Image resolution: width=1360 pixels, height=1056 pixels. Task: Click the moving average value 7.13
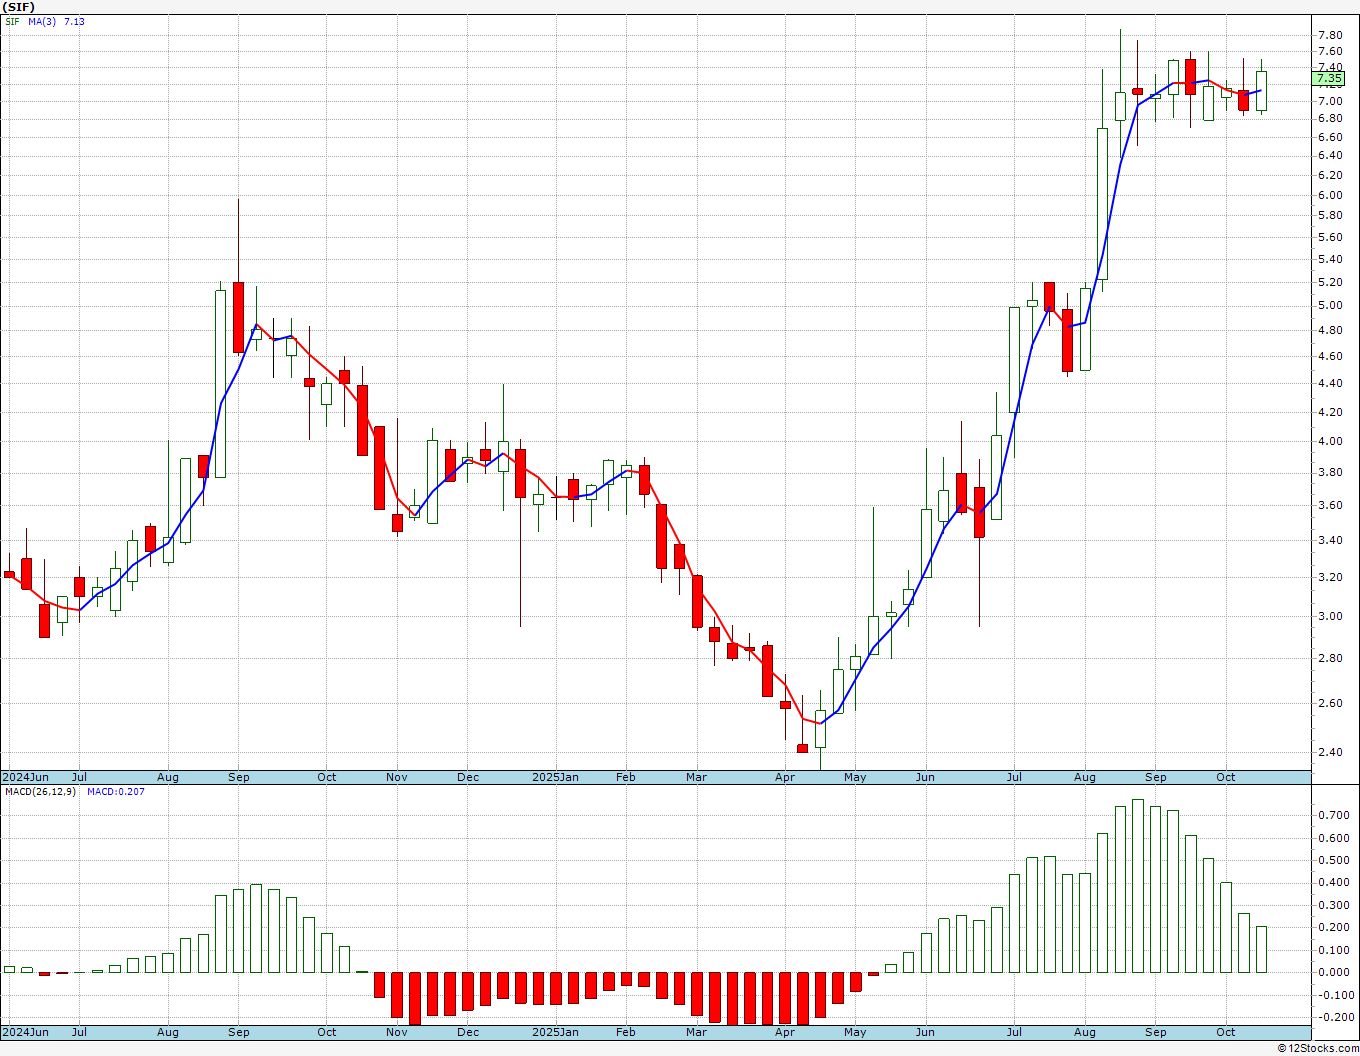point(74,21)
